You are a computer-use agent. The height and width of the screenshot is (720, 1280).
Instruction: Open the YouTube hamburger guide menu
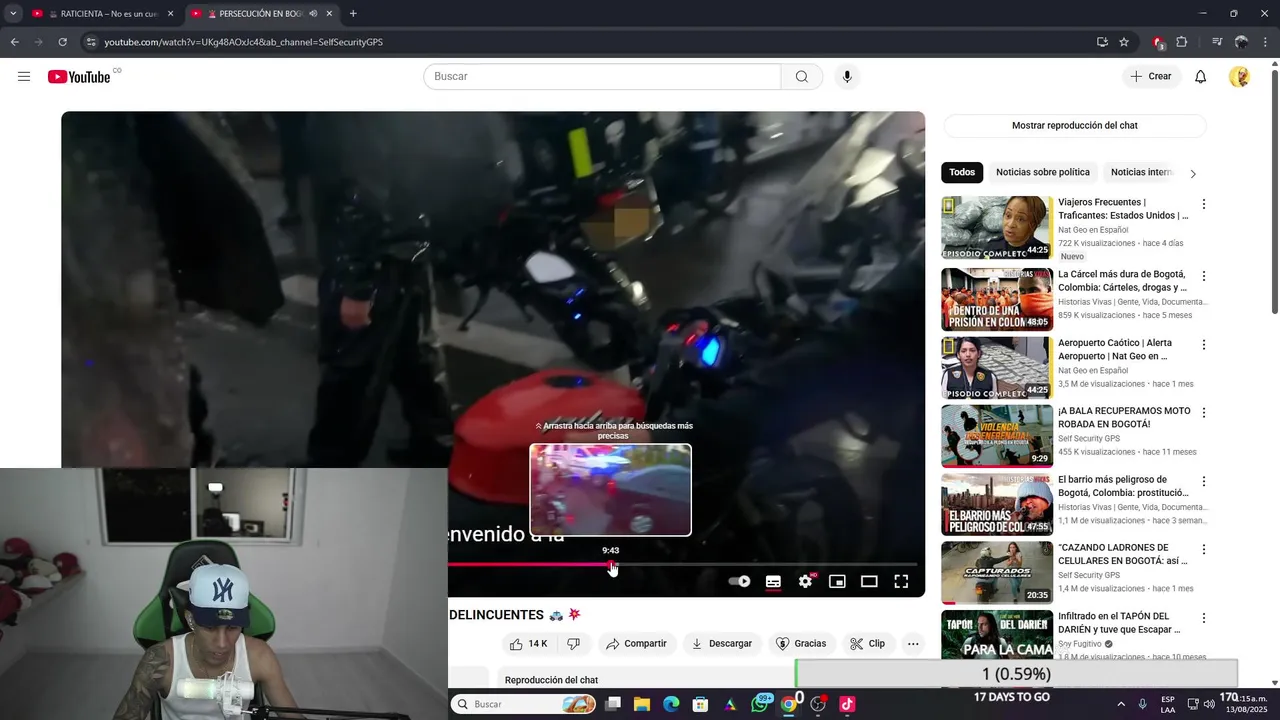click(x=24, y=77)
